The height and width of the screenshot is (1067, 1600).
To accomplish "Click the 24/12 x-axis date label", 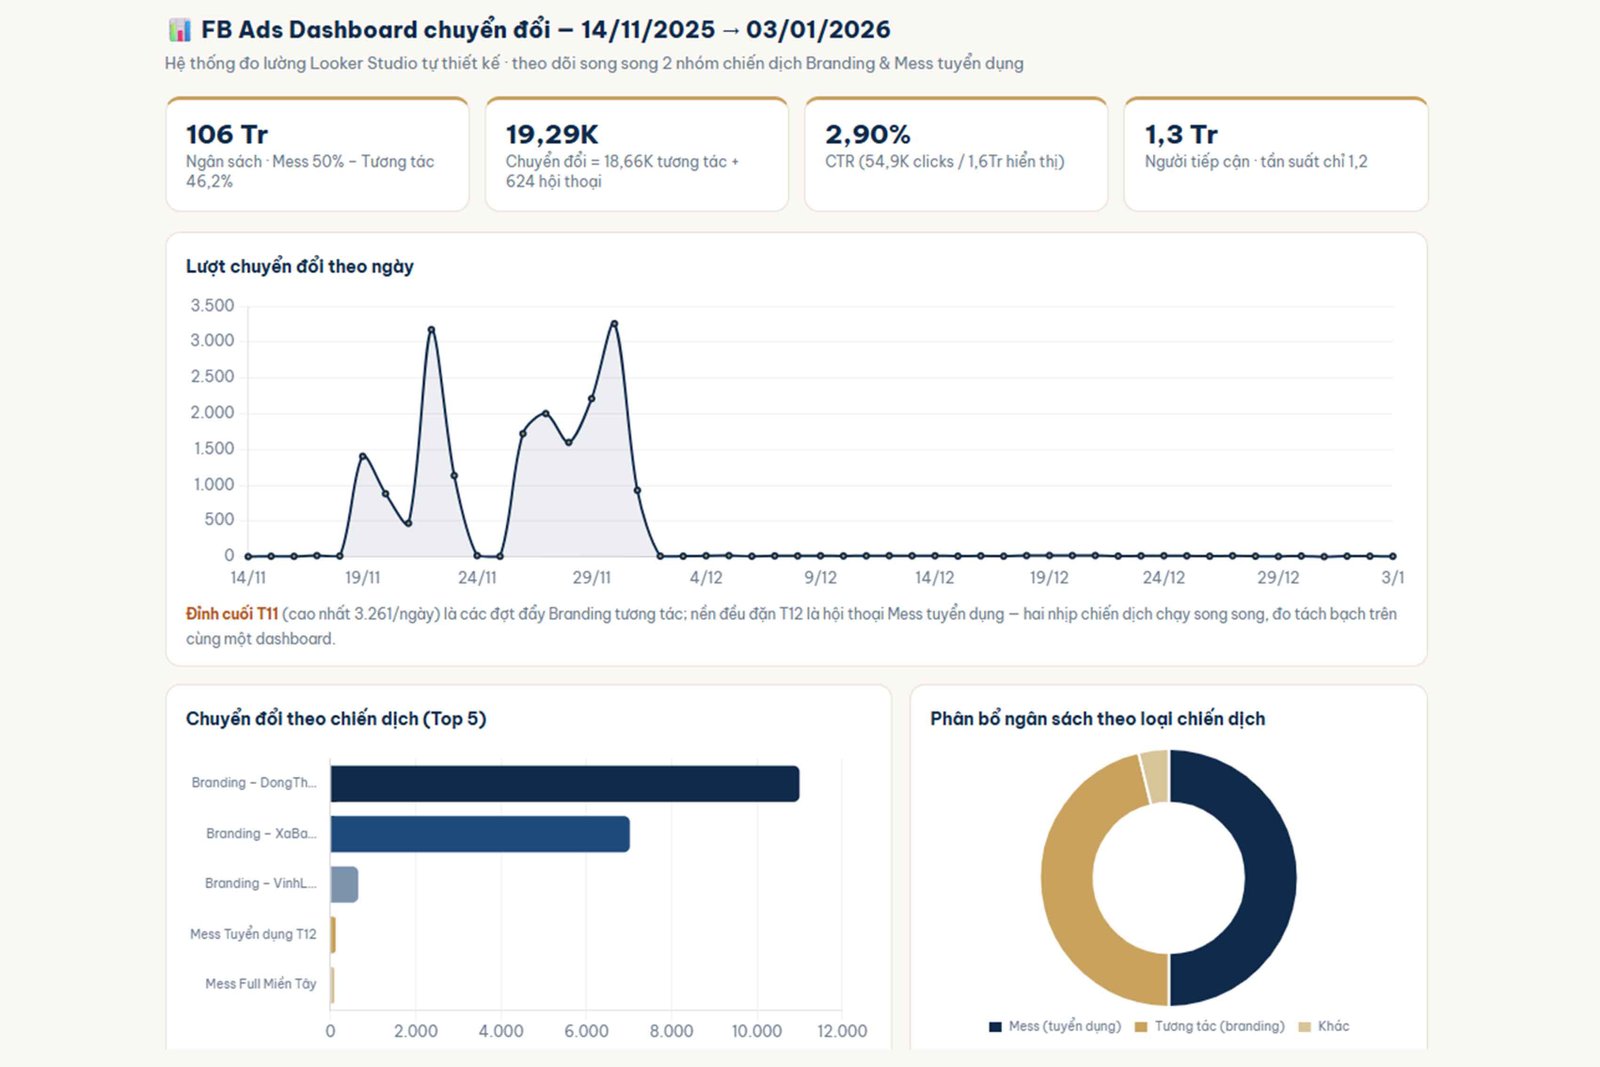I will point(1164,578).
